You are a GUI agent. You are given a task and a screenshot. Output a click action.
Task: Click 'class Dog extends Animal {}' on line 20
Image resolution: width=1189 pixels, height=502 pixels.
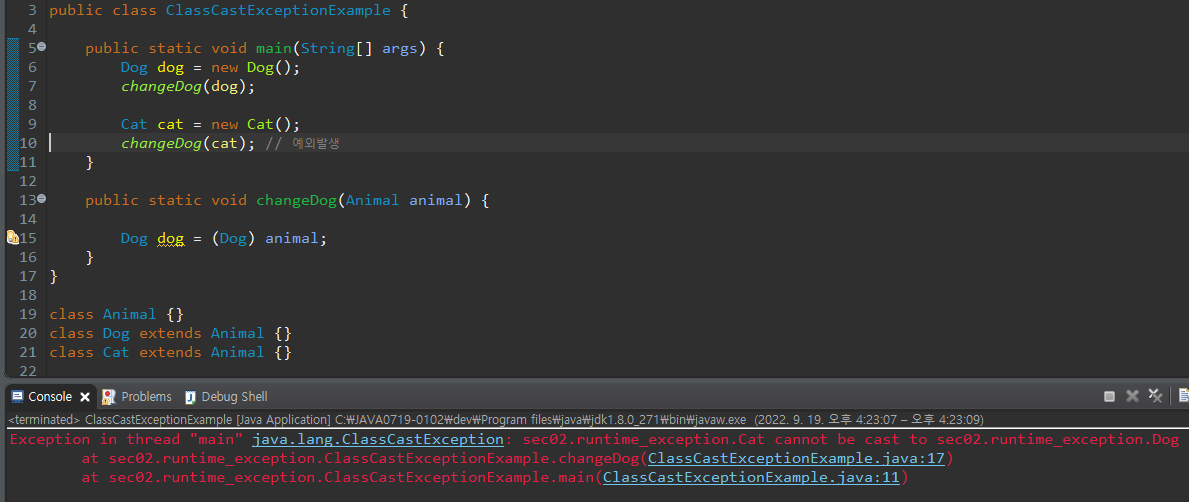[171, 334]
